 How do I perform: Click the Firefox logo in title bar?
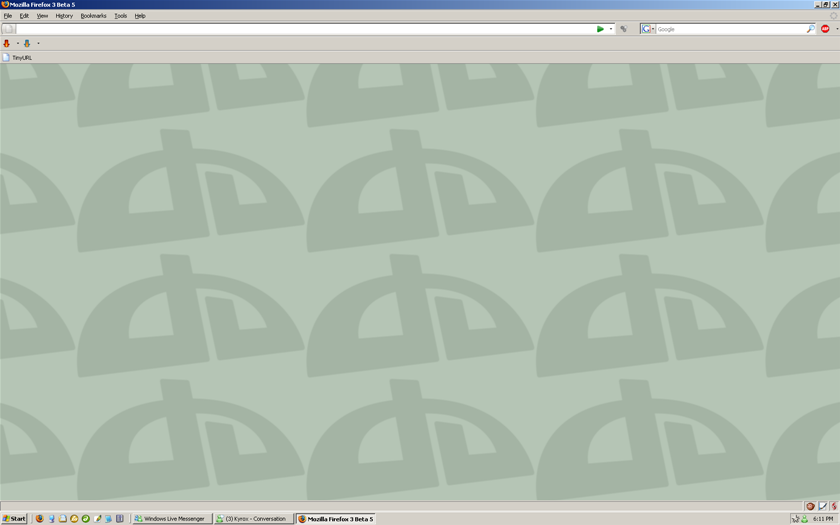pyautogui.click(x=5, y=4)
